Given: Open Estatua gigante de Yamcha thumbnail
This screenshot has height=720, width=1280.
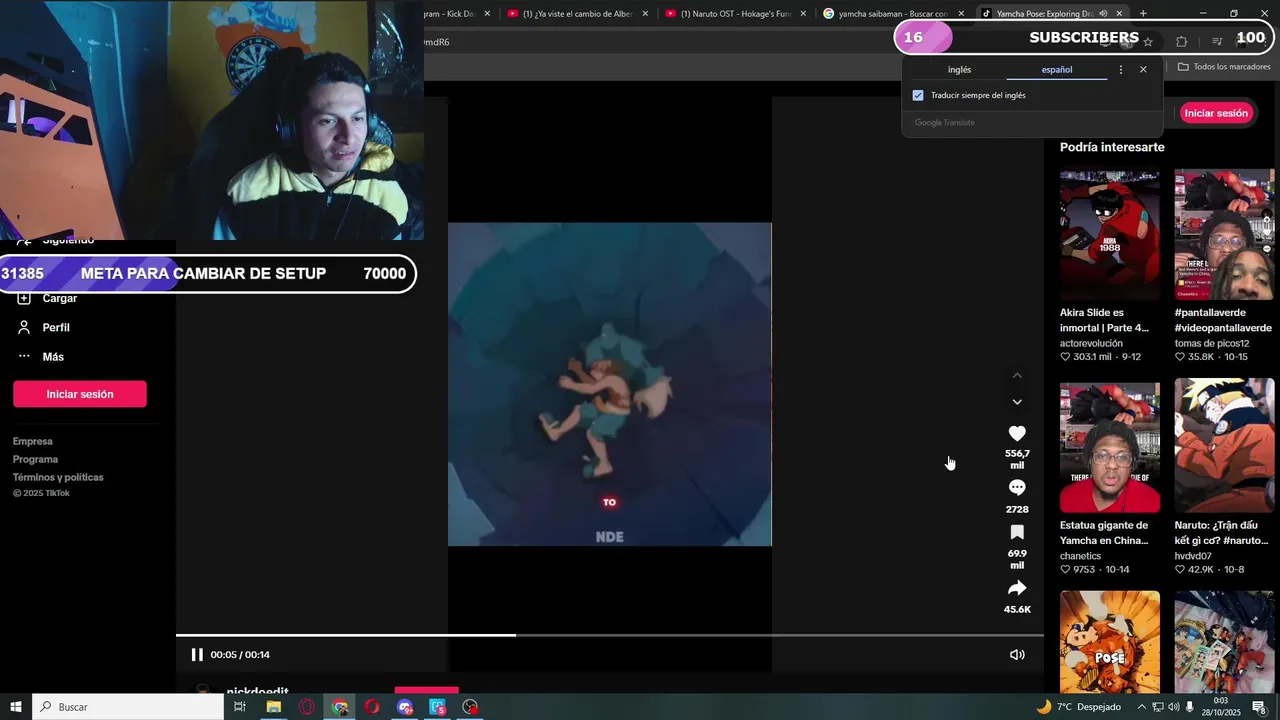Looking at the screenshot, I should click(x=1110, y=447).
